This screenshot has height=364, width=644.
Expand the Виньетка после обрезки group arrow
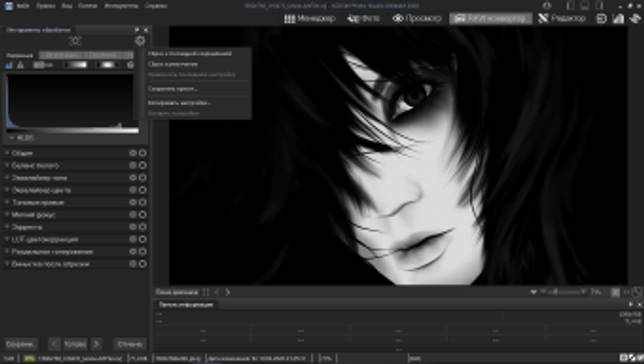pyautogui.click(x=7, y=264)
